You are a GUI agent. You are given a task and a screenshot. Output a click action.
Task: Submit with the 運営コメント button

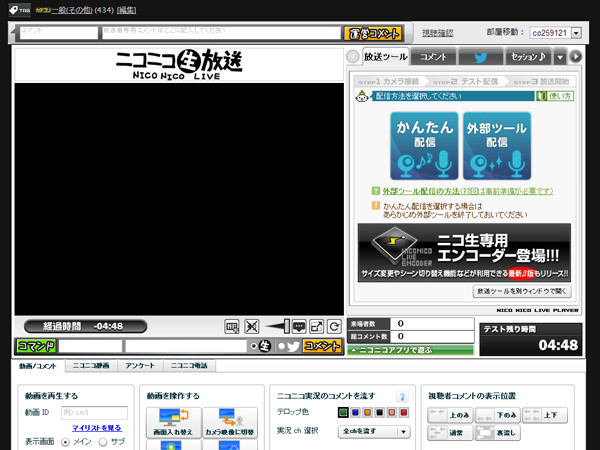(x=373, y=34)
